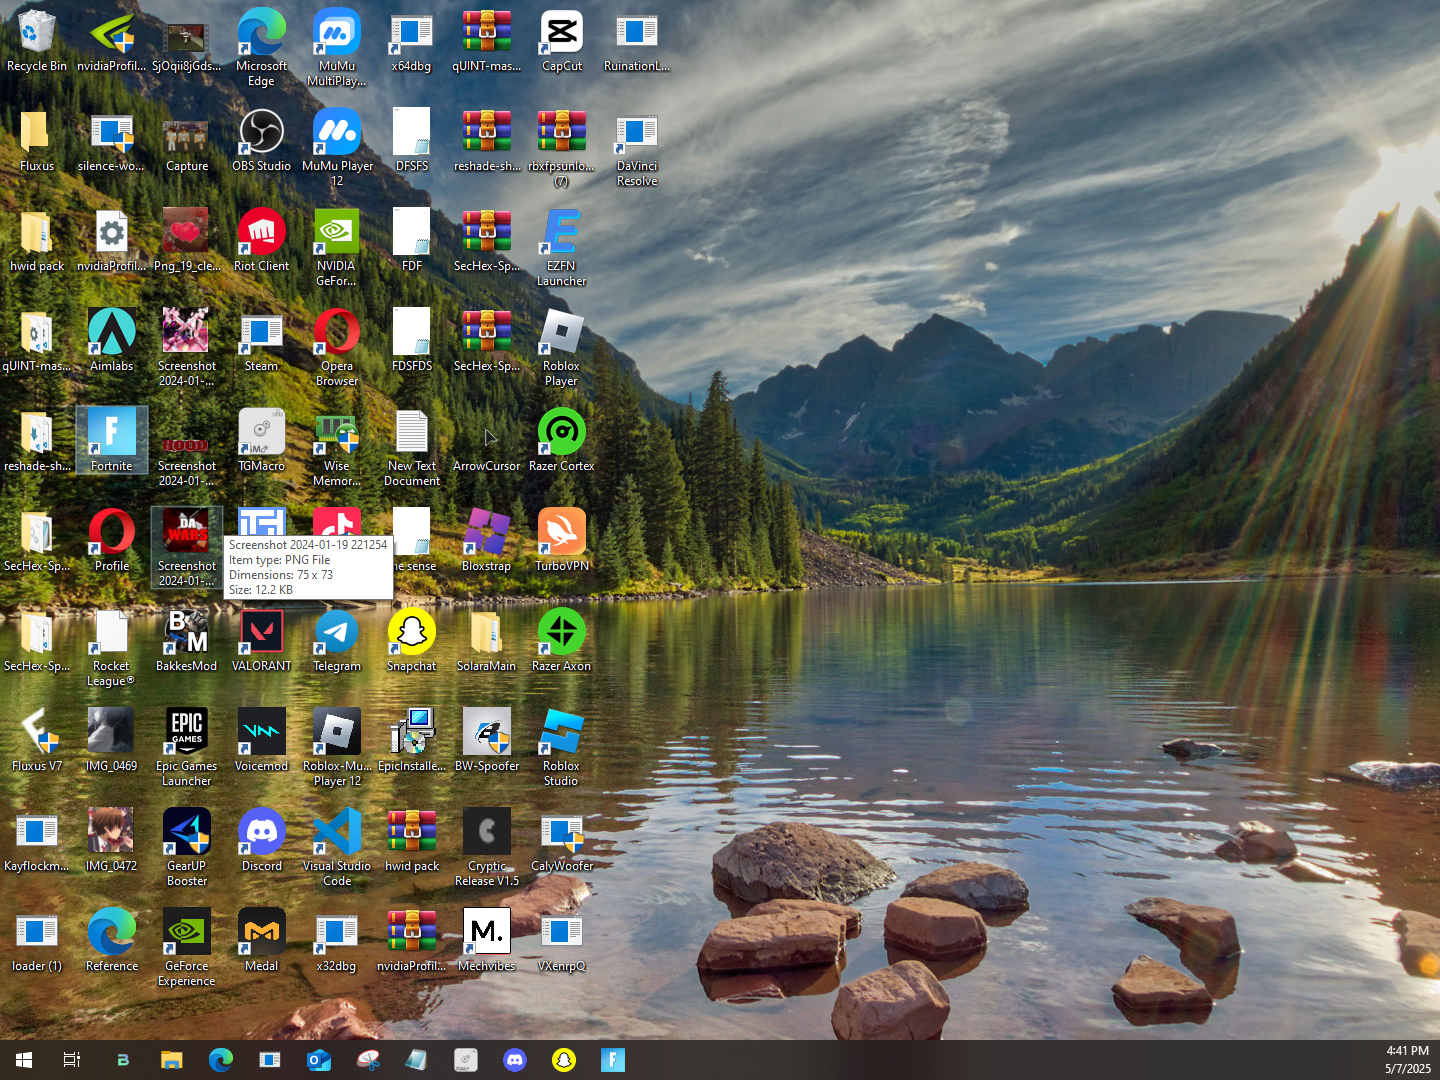Select the x64dbg shortcut icon

412,40
